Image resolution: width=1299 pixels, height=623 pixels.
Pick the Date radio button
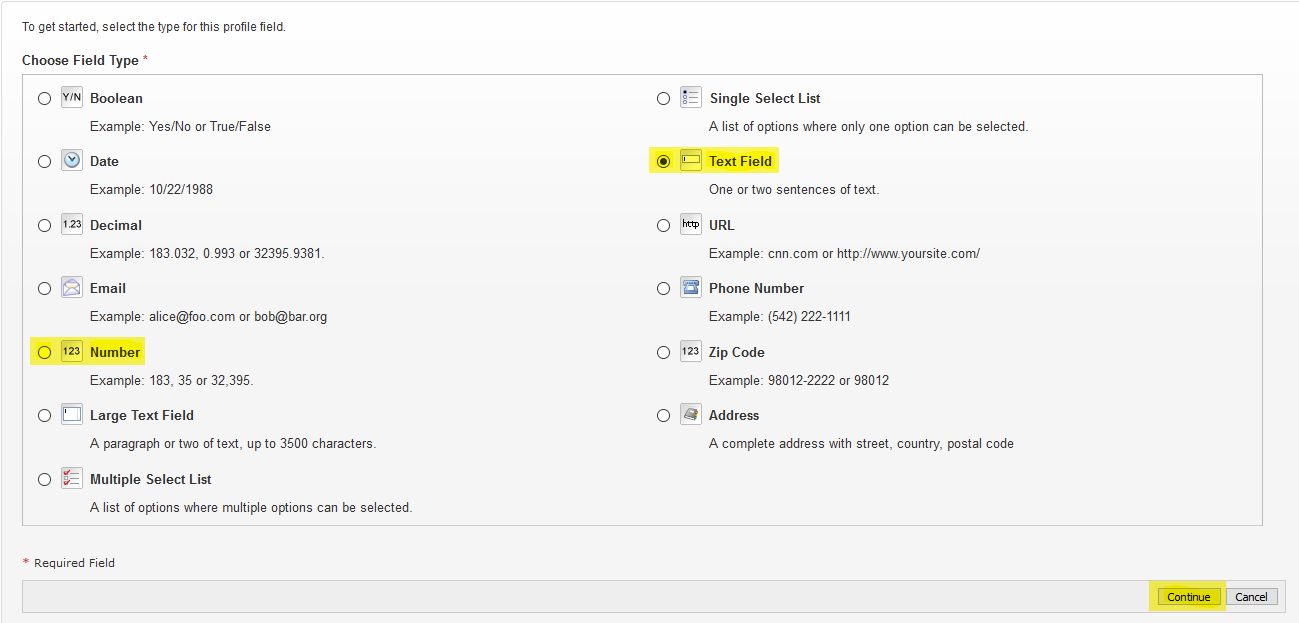[x=44, y=162]
